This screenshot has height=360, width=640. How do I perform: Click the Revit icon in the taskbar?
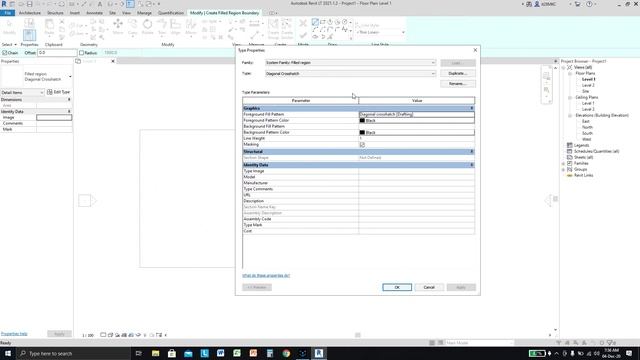tap(319, 353)
